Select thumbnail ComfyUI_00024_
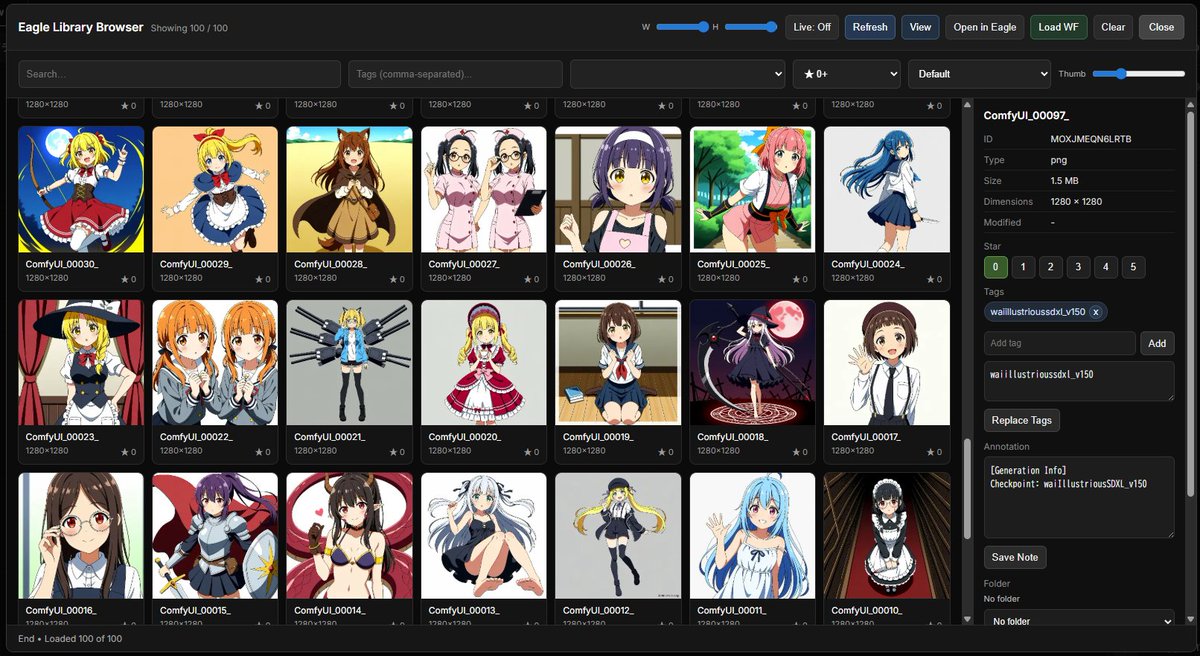Image resolution: width=1200 pixels, height=656 pixels. [x=886, y=189]
